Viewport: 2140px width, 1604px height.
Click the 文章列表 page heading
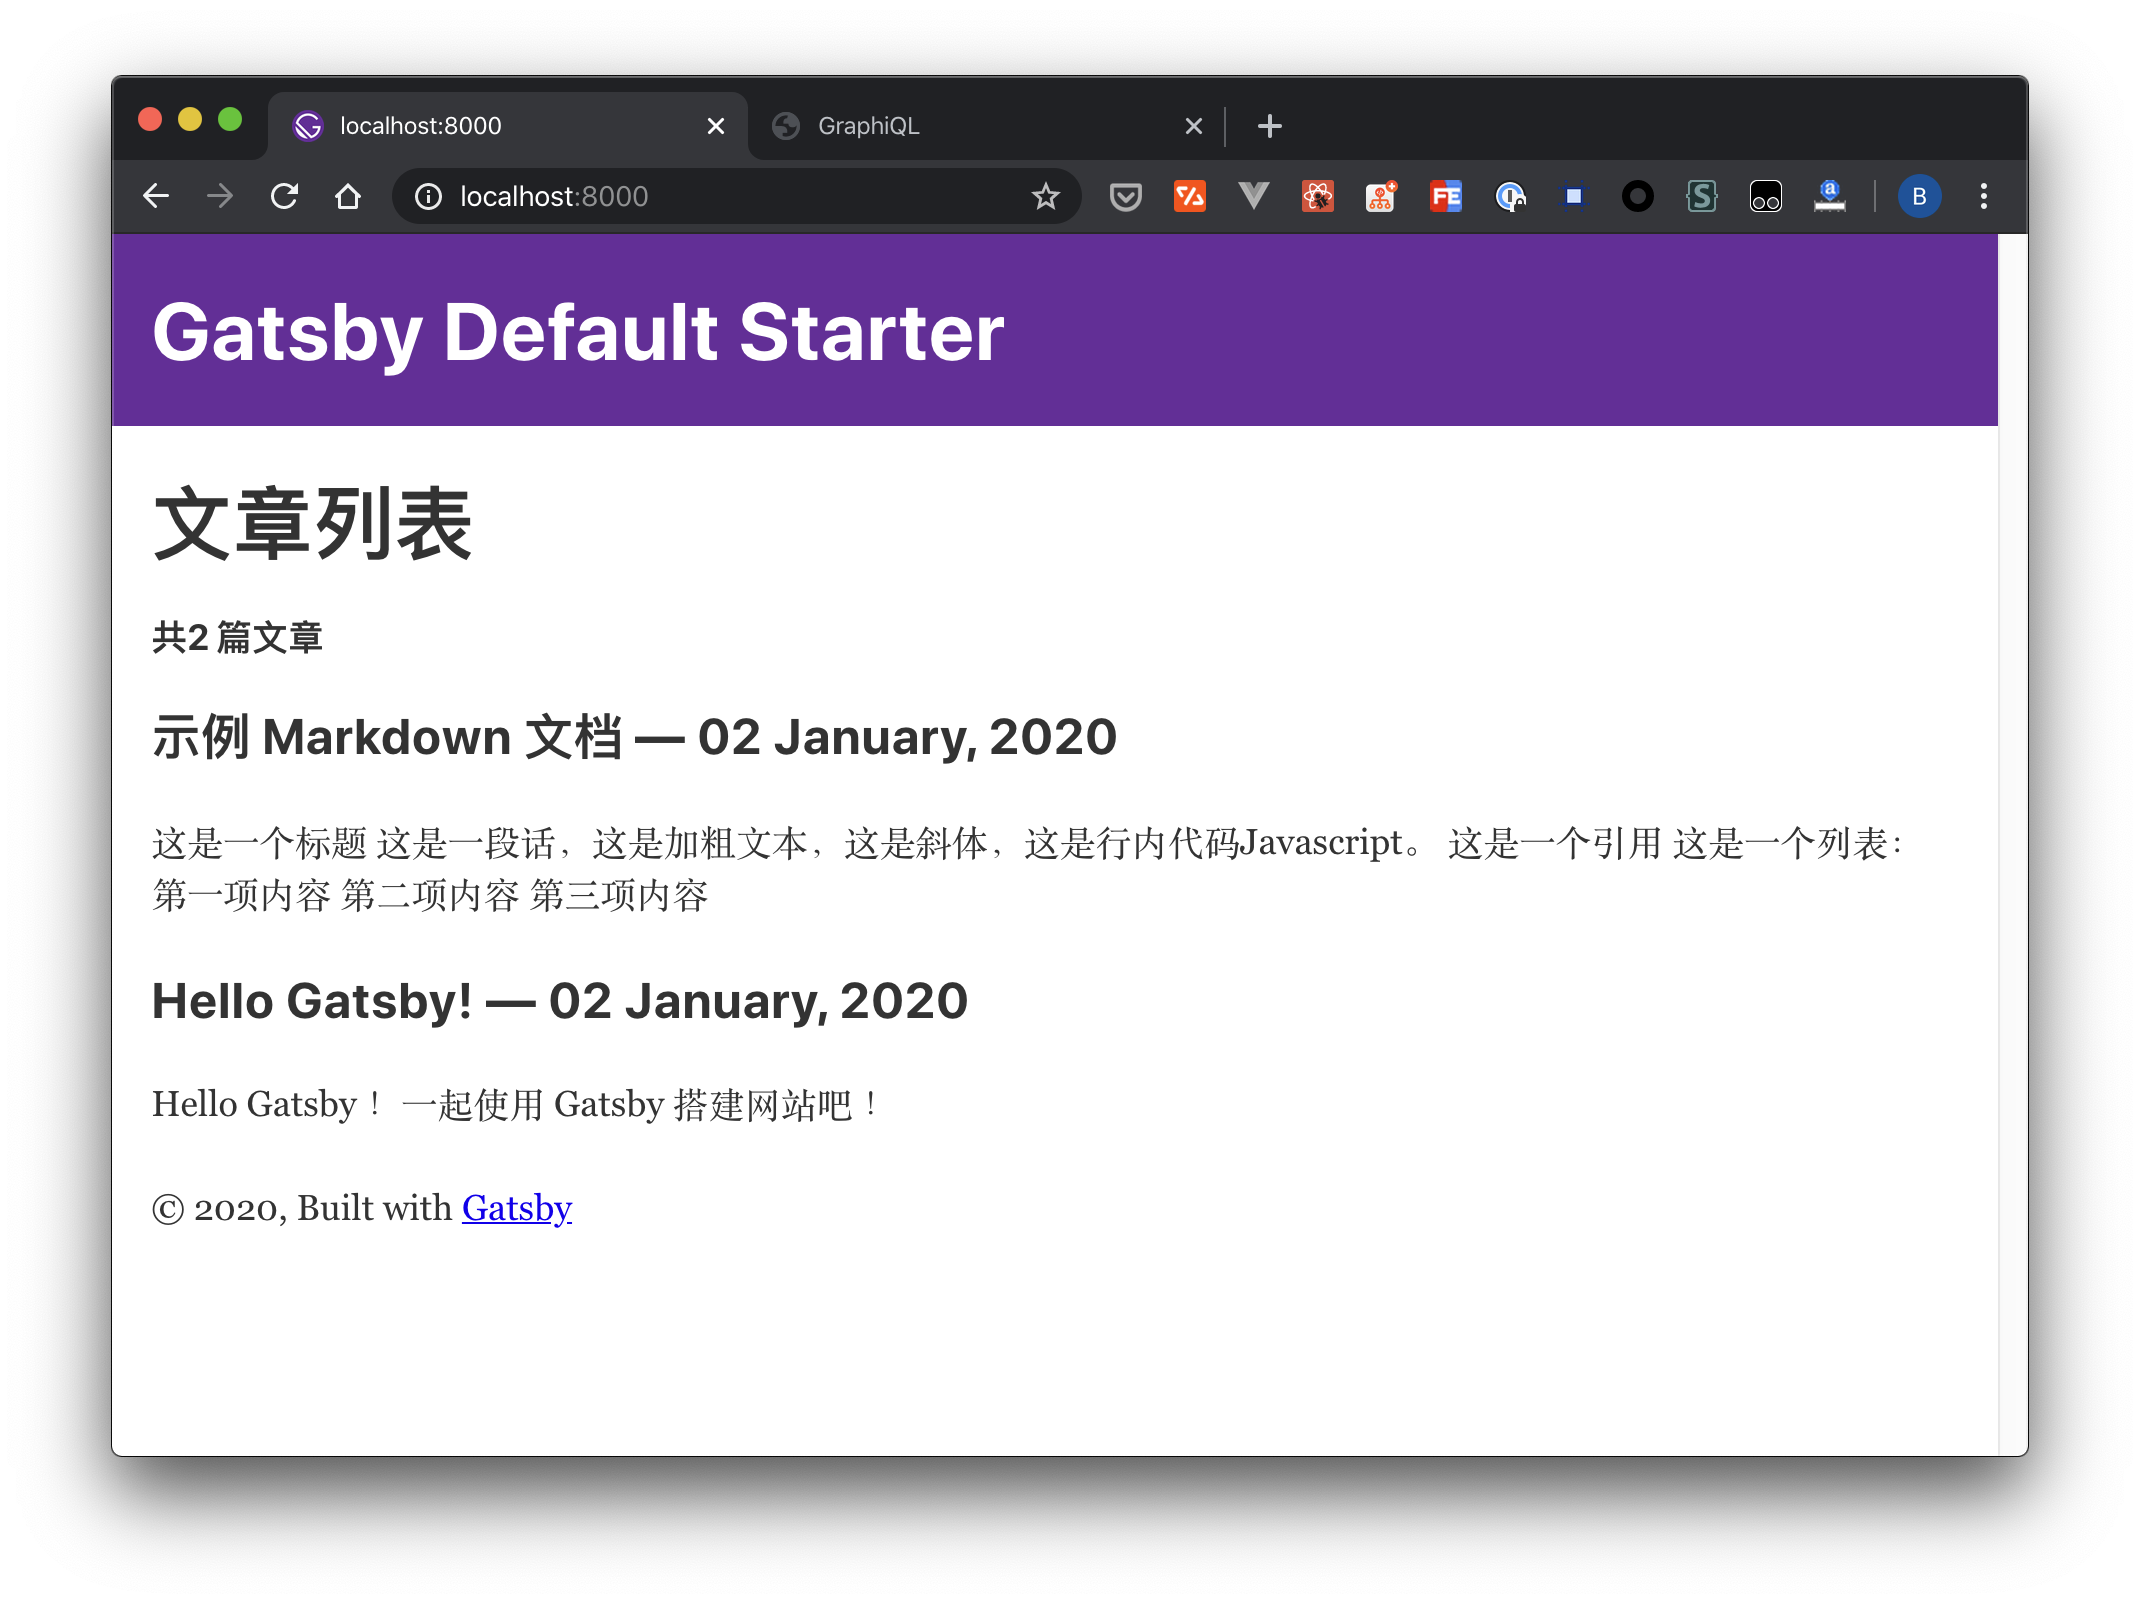pyautogui.click(x=312, y=524)
